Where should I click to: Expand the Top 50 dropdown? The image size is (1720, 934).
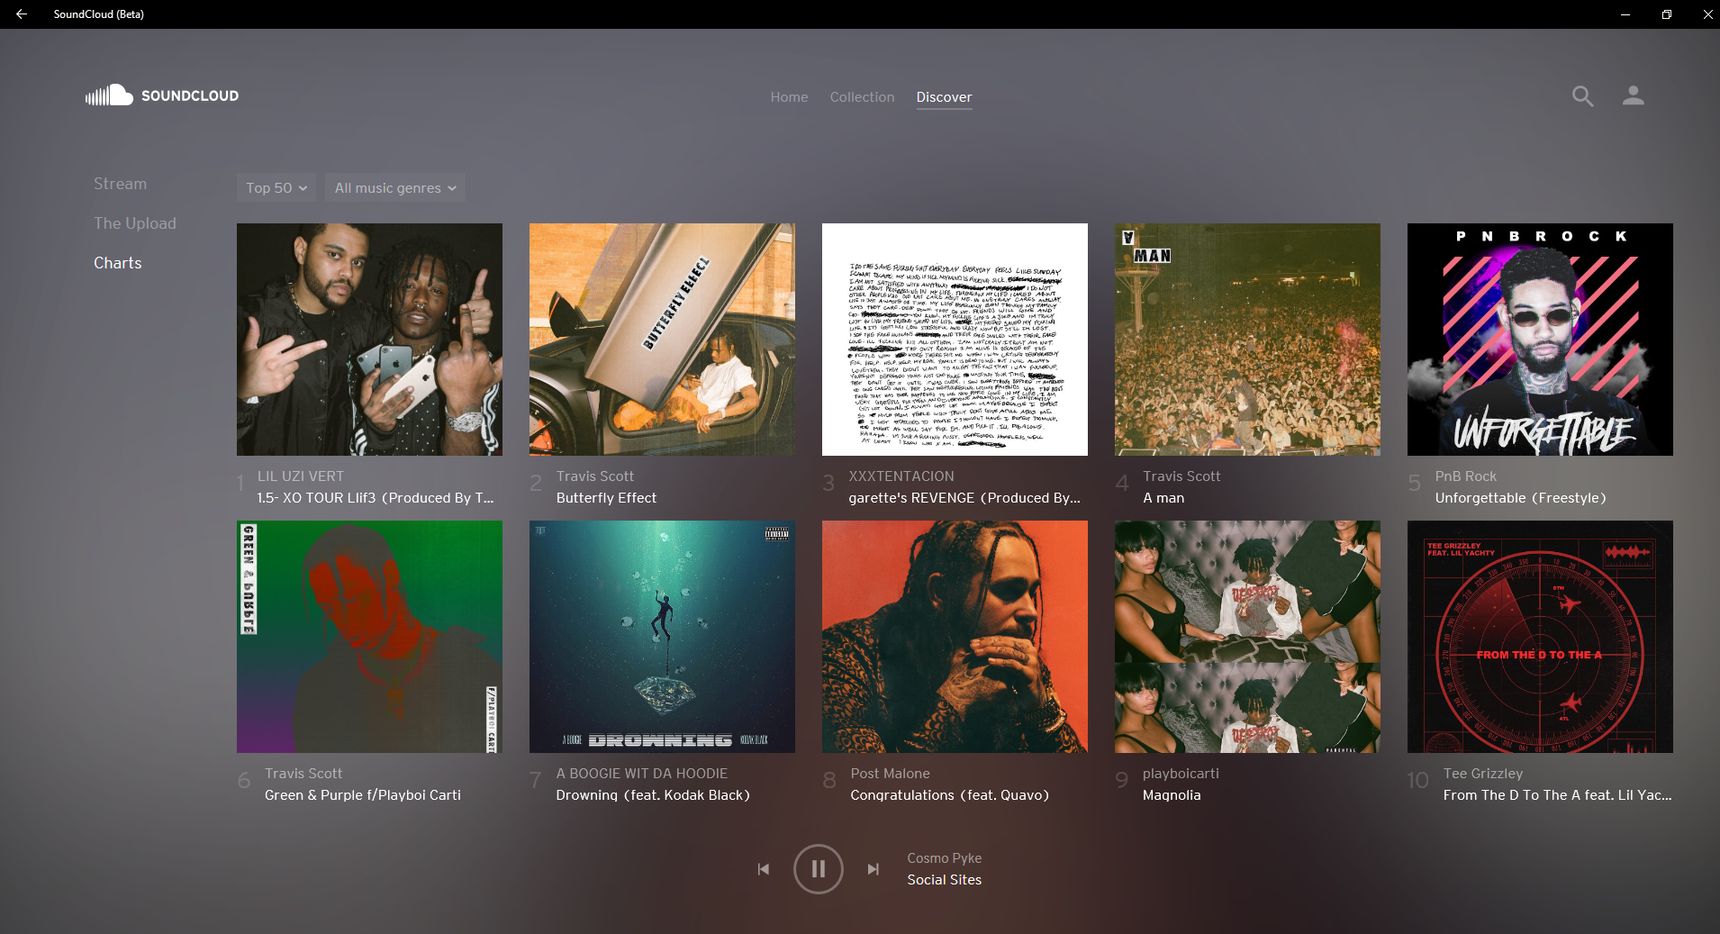point(276,188)
